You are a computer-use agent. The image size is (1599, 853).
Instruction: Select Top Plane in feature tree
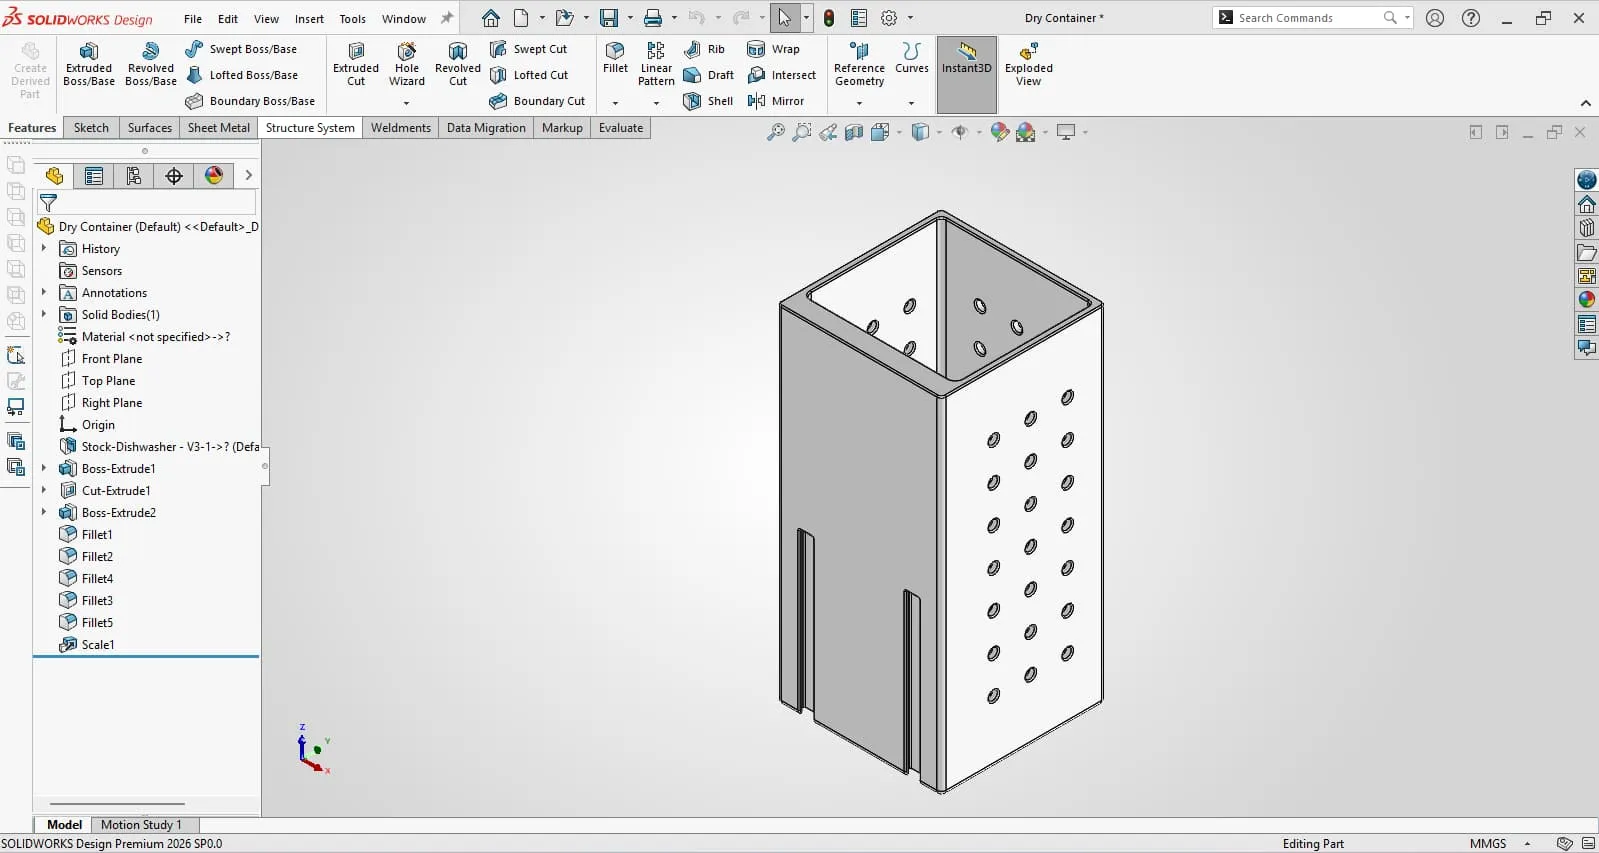[108, 381]
